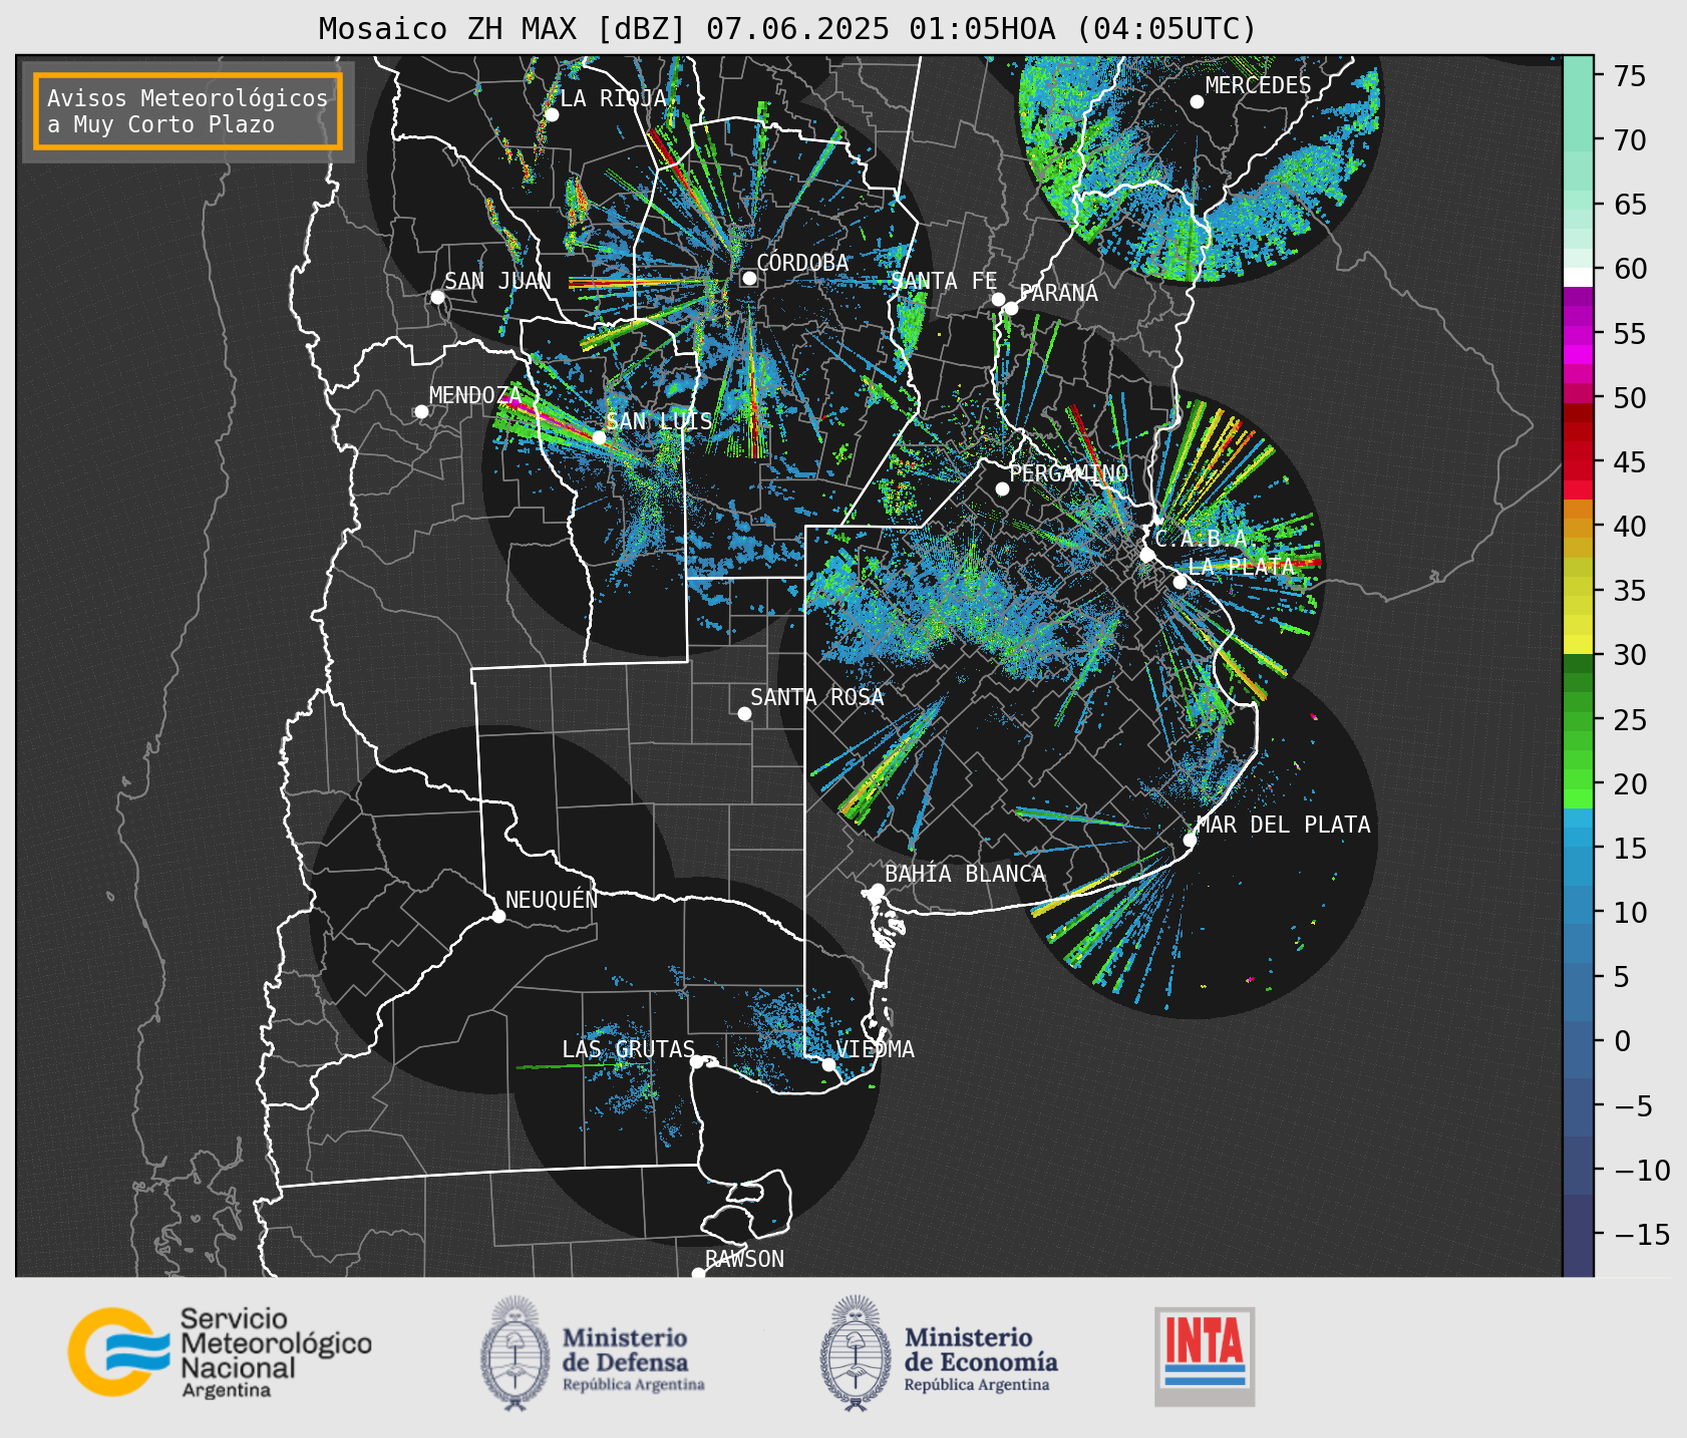Image resolution: width=1687 pixels, height=1438 pixels.
Task: Click the mint 70 dBZ color on scale
Action: point(1577,139)
